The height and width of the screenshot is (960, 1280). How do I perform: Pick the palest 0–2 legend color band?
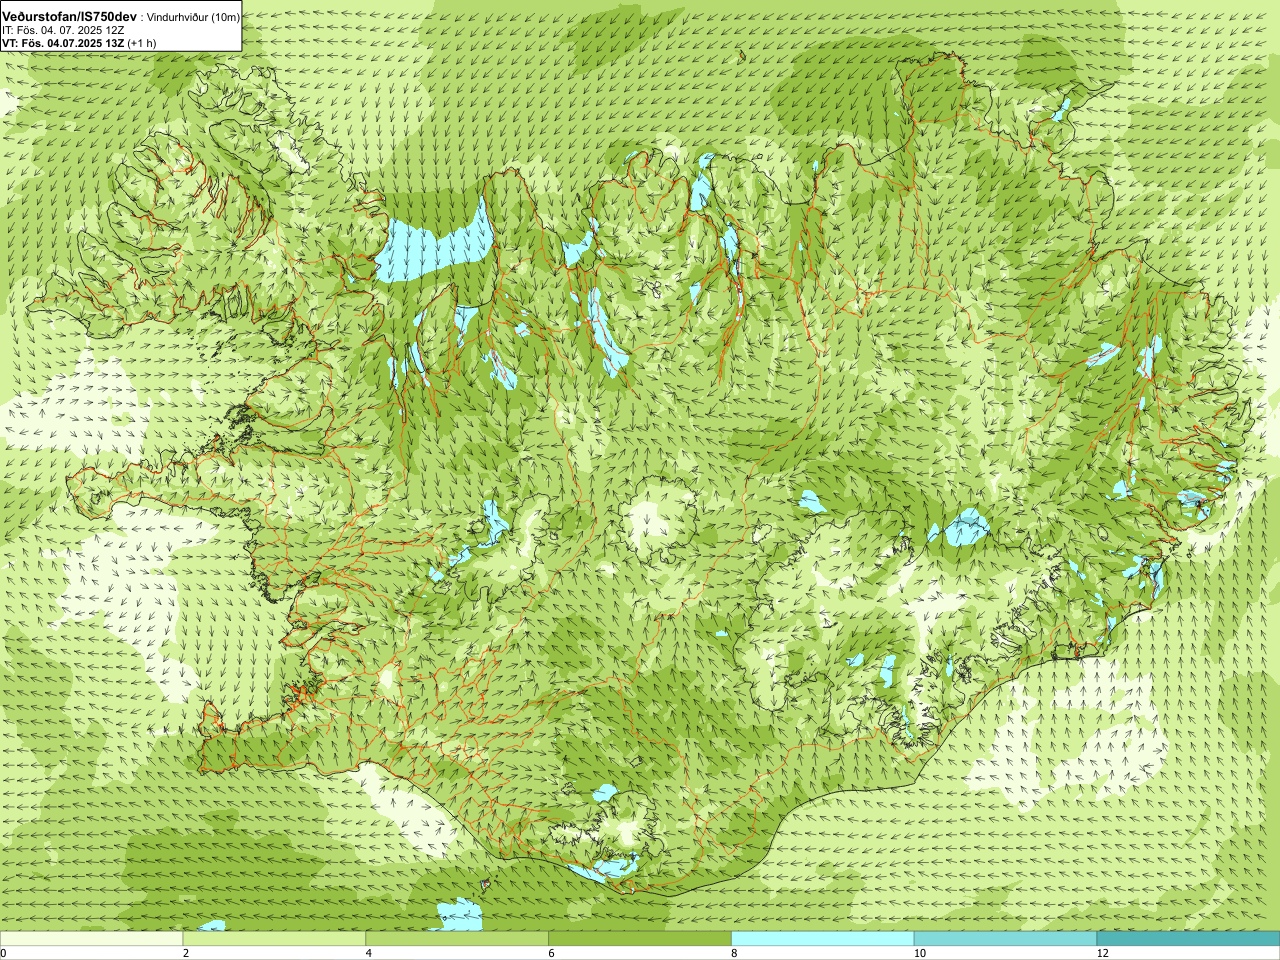point(91,939)
